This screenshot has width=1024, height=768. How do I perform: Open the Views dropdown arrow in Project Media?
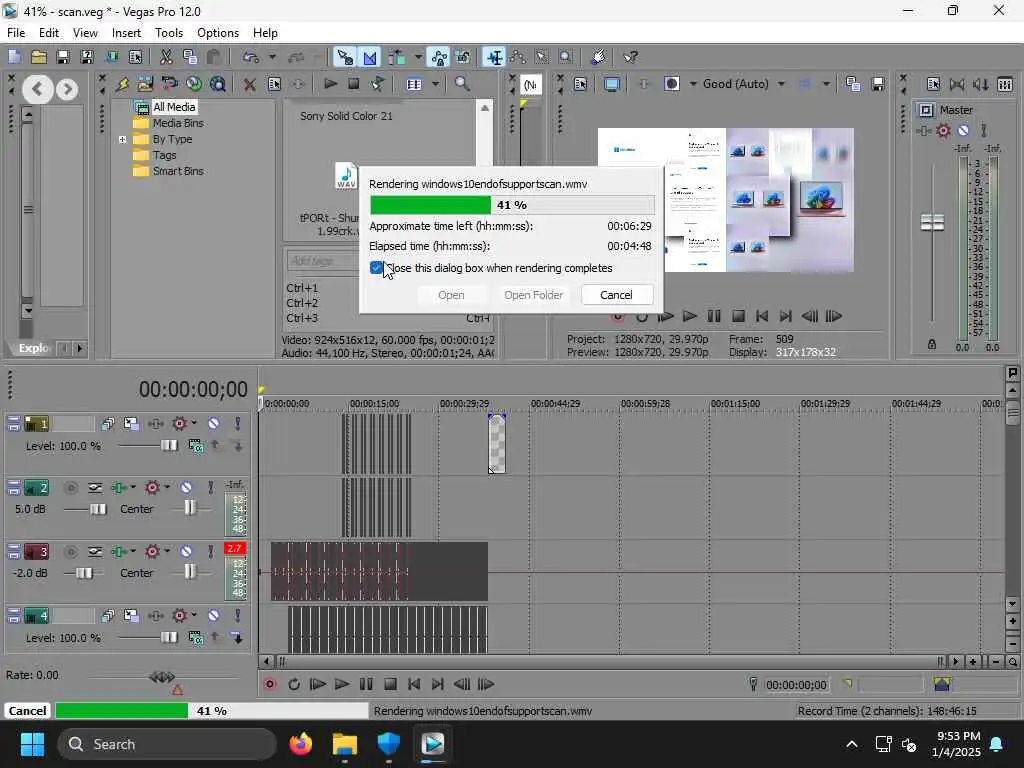click(435, 84)
